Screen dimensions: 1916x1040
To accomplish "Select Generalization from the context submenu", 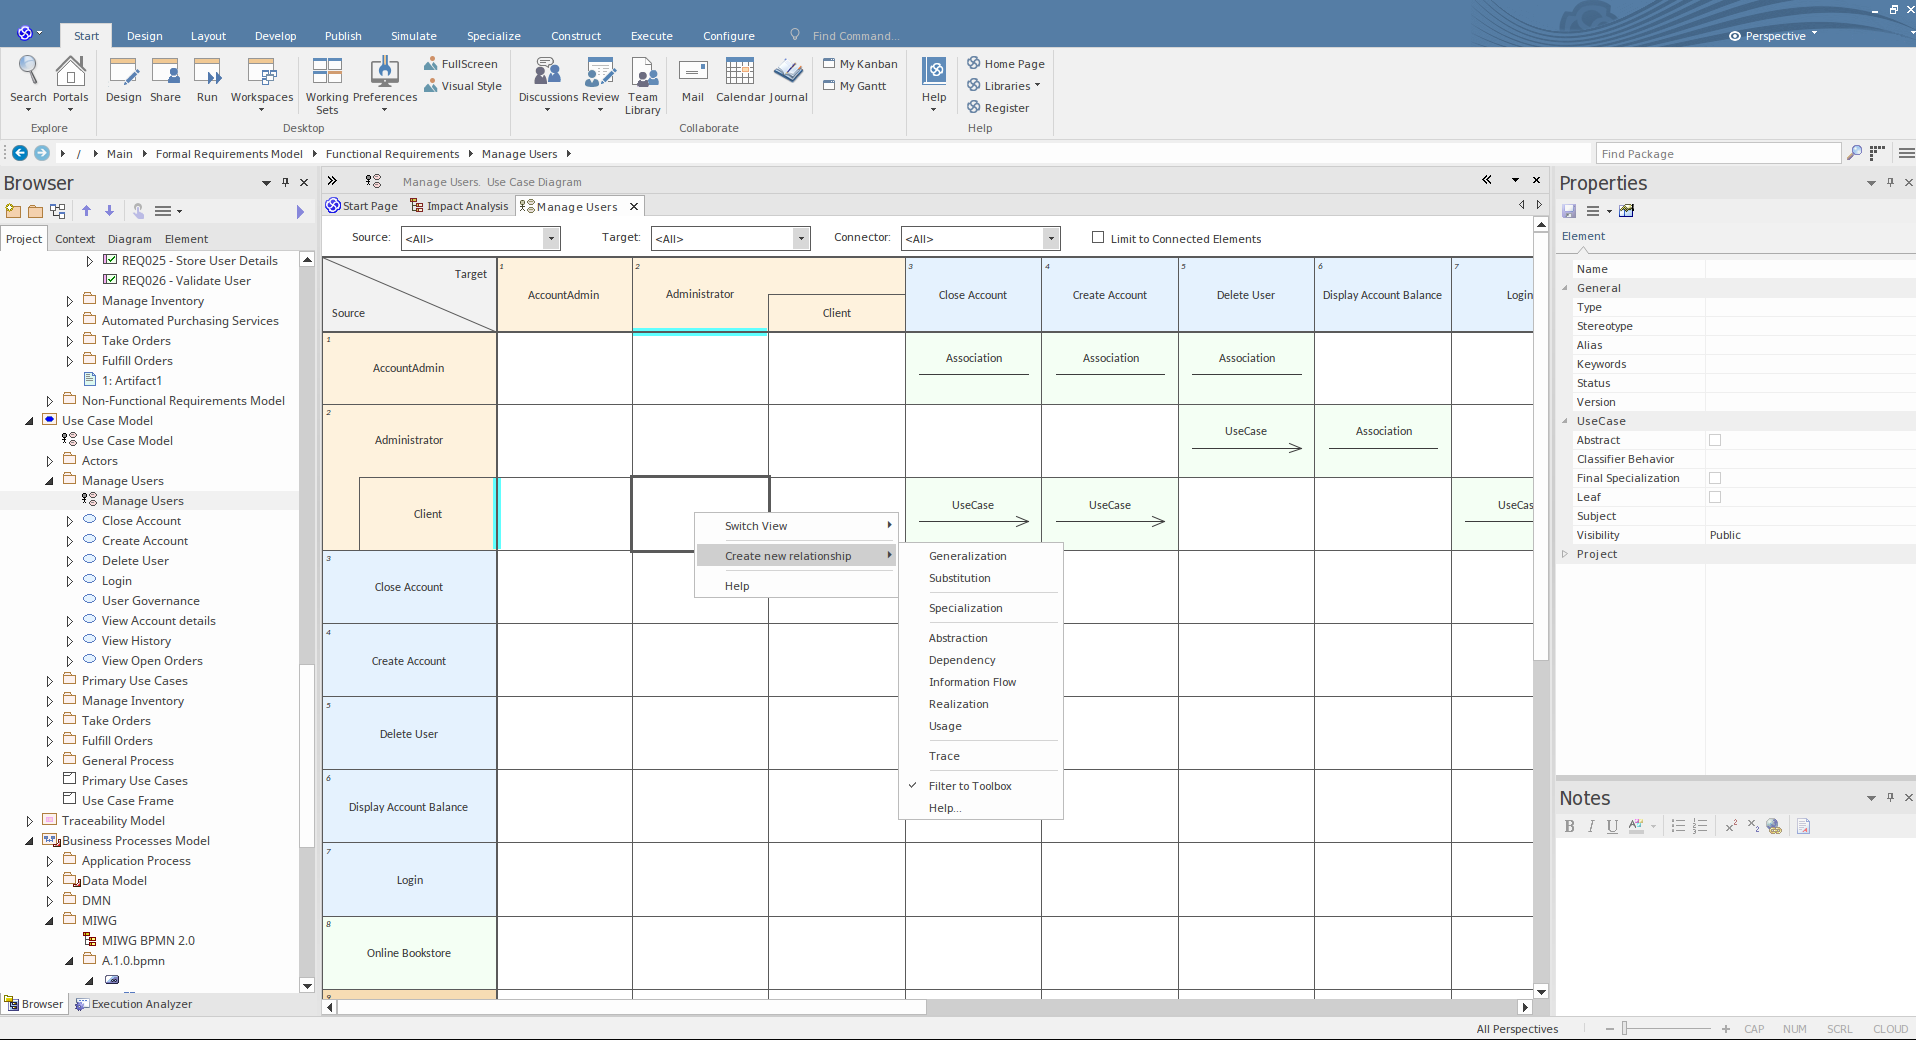I will point(967,556).
